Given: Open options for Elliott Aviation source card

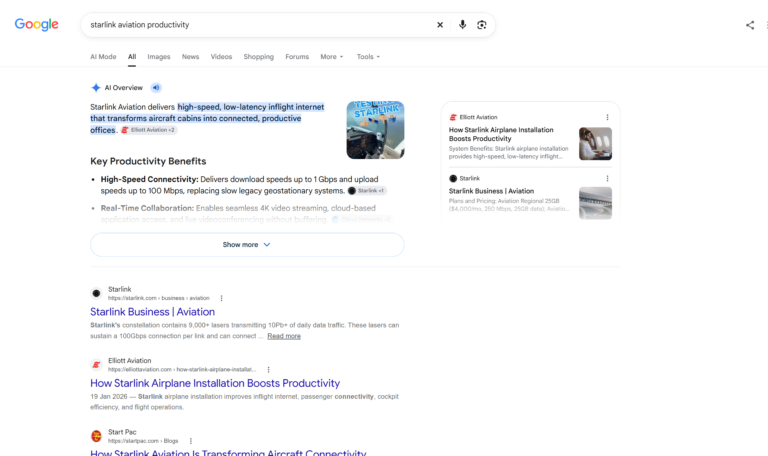Looking at the screenshot, I should click(607, 117).
